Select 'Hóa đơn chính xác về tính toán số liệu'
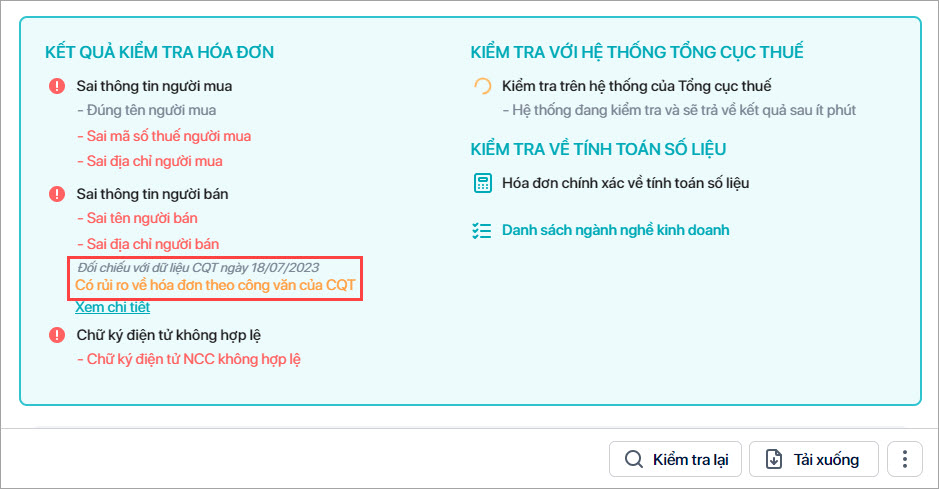Screen dimensions: 939x489 (625, 183)
